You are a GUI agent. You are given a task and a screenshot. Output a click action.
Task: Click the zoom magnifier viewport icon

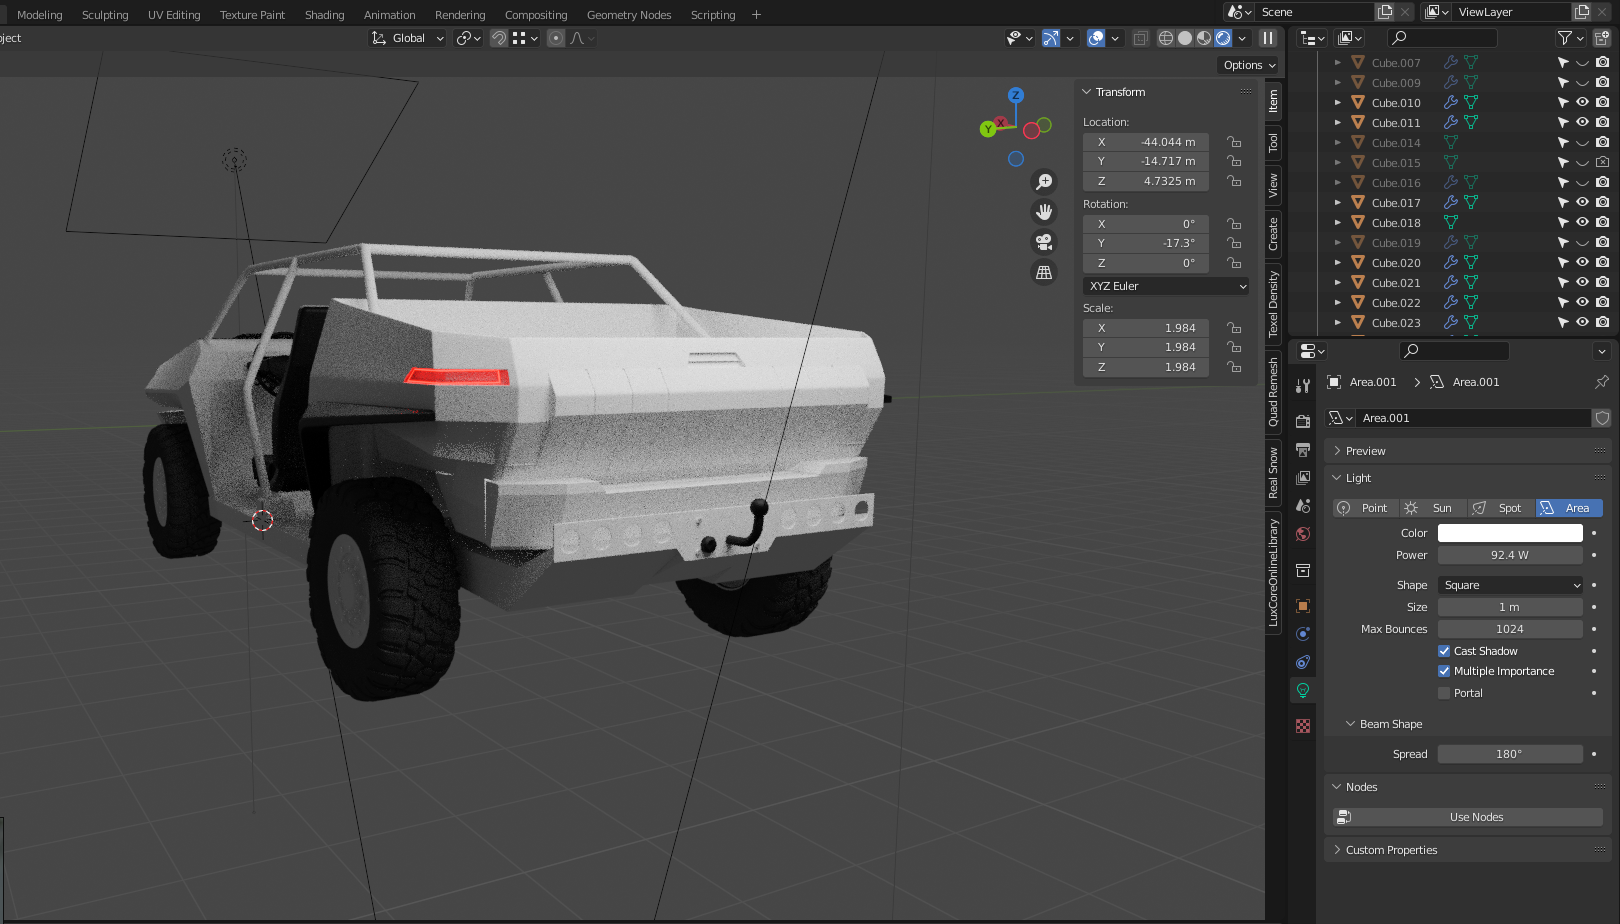pyautogui.click(x=1044, y=181)
